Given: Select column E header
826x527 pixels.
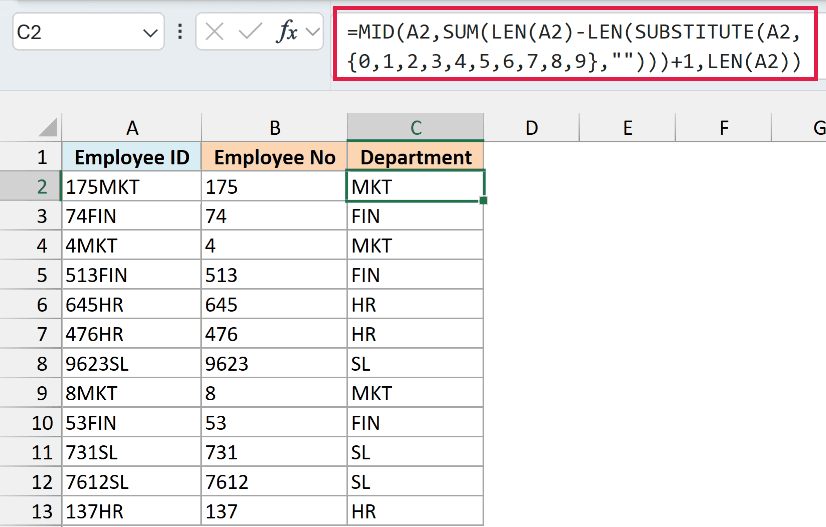Looking at the screenshot, I should click(x=627, y=128).
